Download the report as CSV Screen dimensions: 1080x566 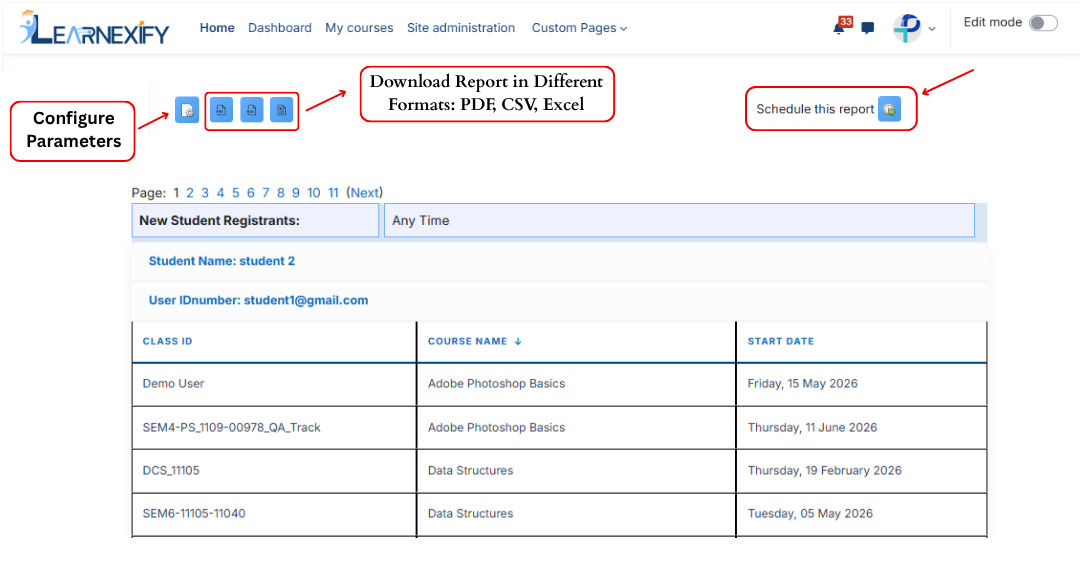pos(251,109)
